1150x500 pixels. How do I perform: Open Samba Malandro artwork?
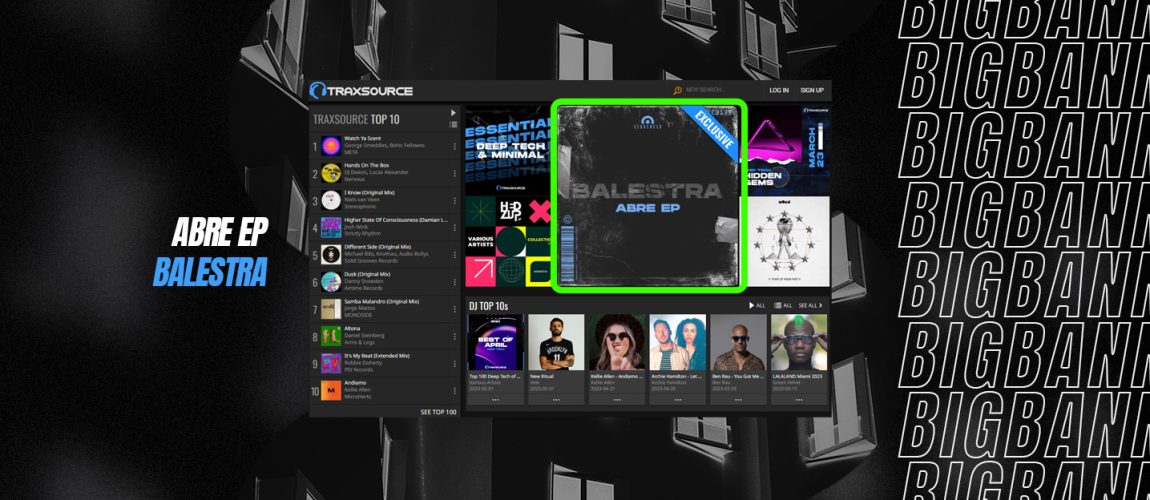[331, 309]
